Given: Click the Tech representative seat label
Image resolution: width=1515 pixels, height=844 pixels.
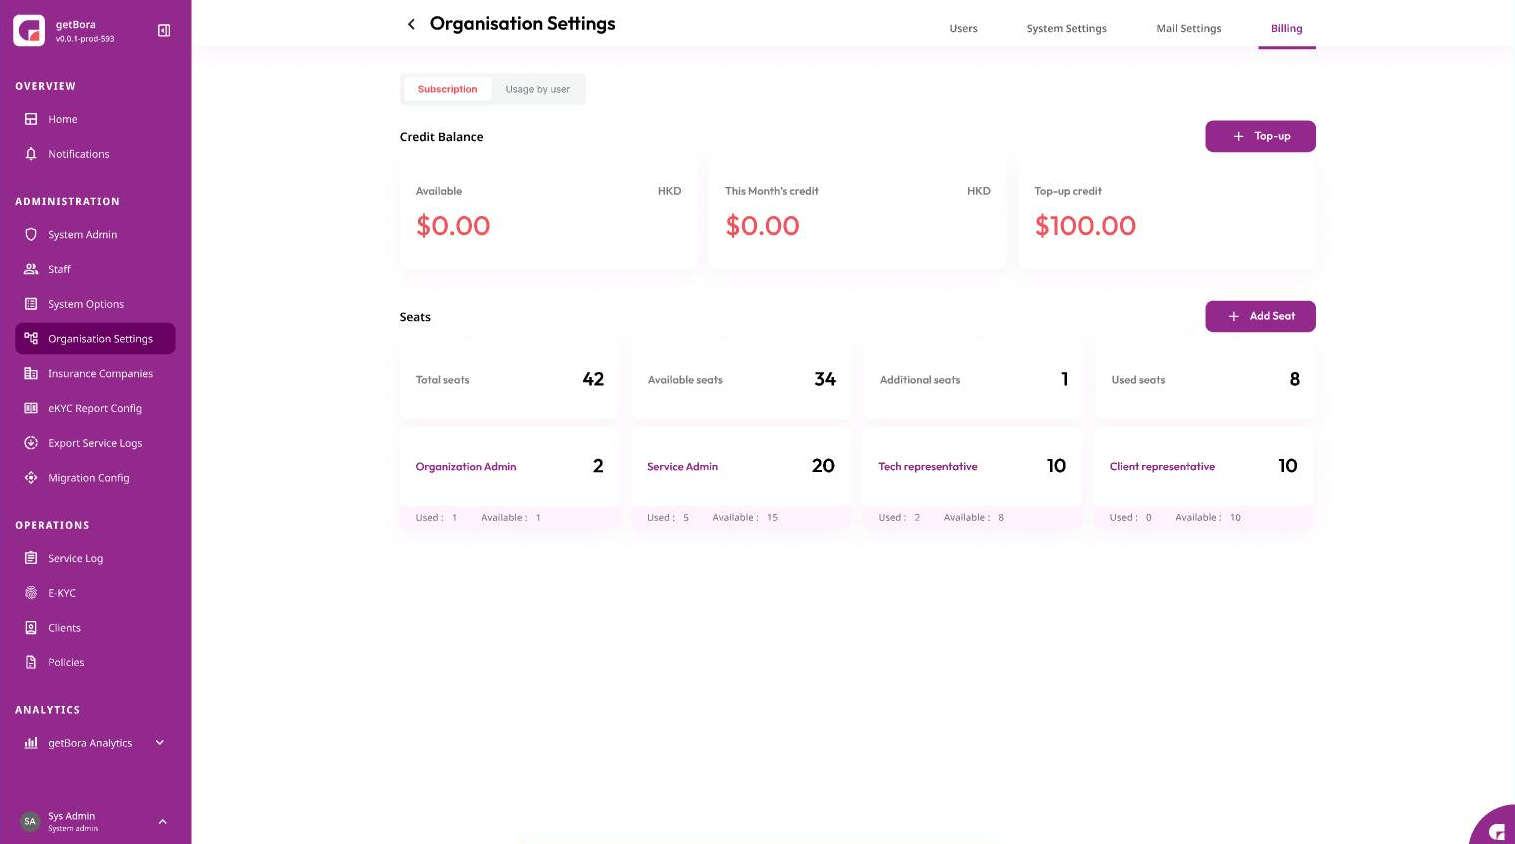Looking at the screenshot, I should [x=928, y=466].
